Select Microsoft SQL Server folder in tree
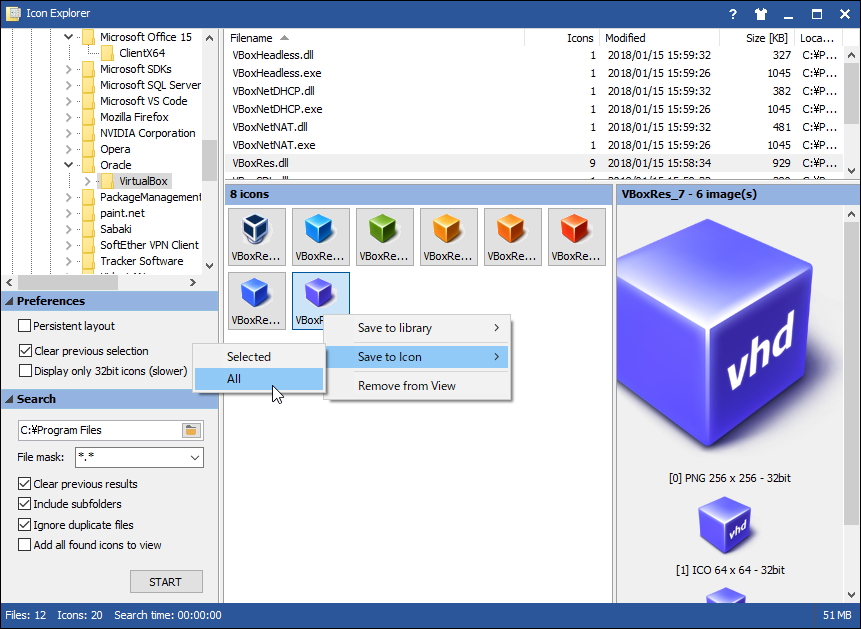This screenshot has width=861, height=629. [x=150, y=85]
